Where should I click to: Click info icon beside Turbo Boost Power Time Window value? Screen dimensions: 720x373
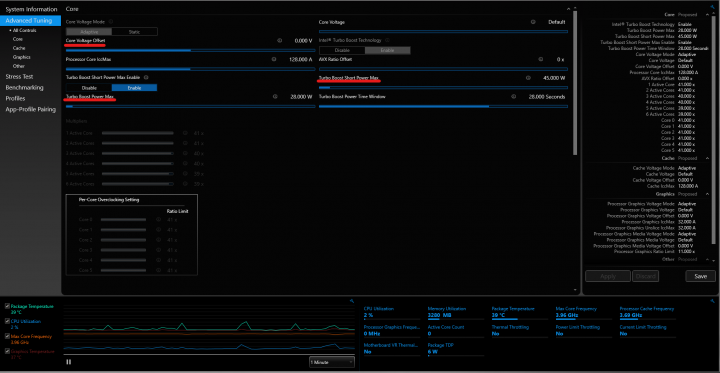coord(513,96)
